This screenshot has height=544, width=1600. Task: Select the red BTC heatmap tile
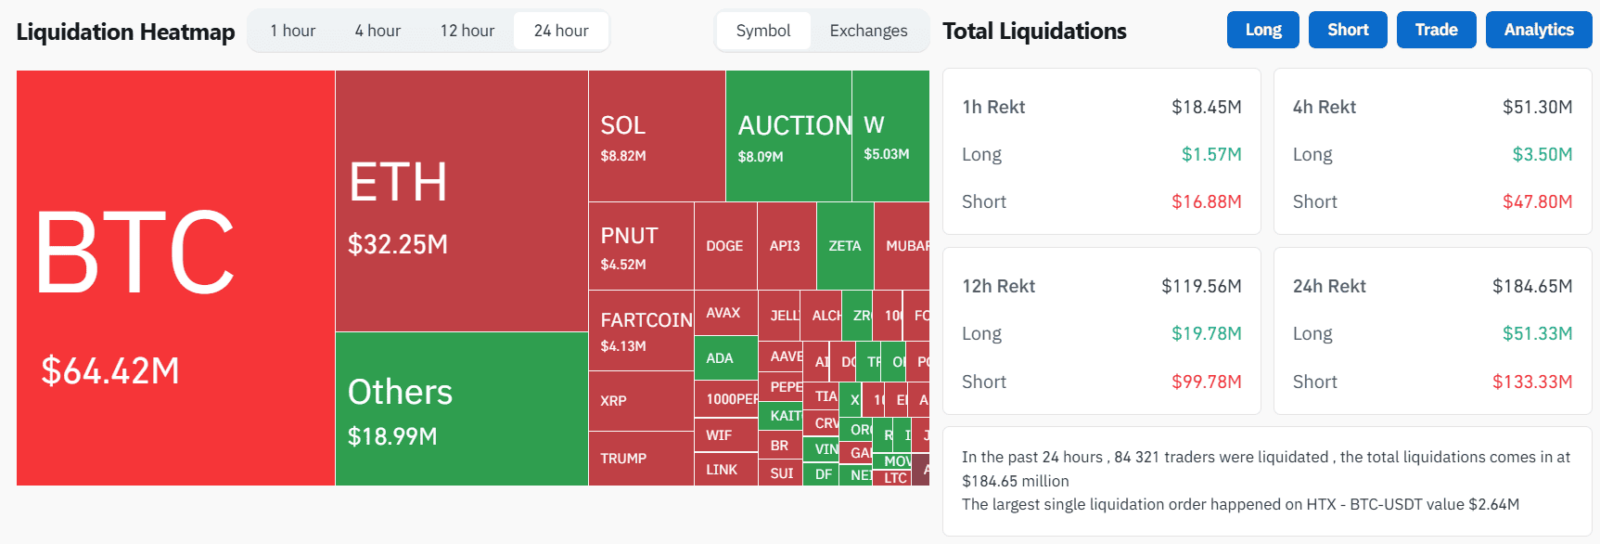click(x=176, y=278)
